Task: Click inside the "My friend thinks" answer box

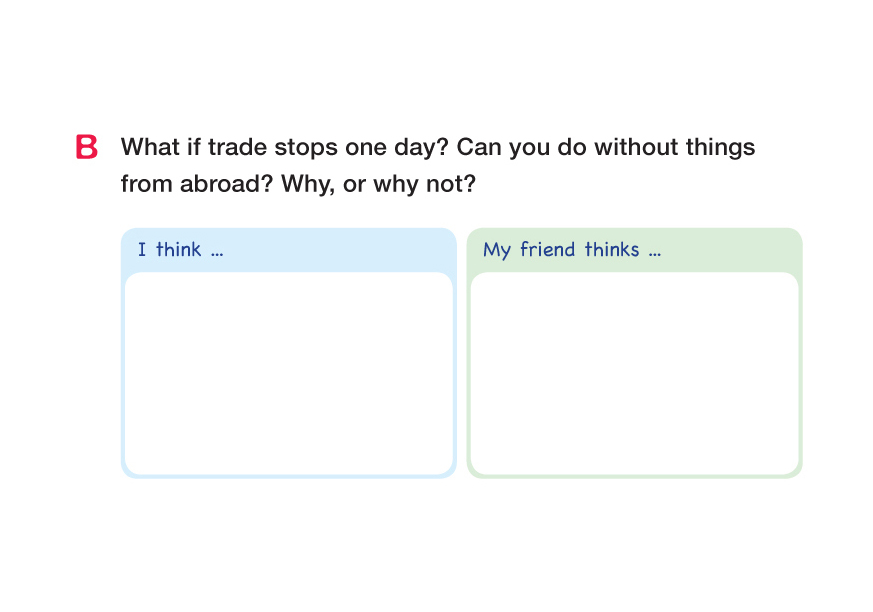Action: click(x=634, y=373)
